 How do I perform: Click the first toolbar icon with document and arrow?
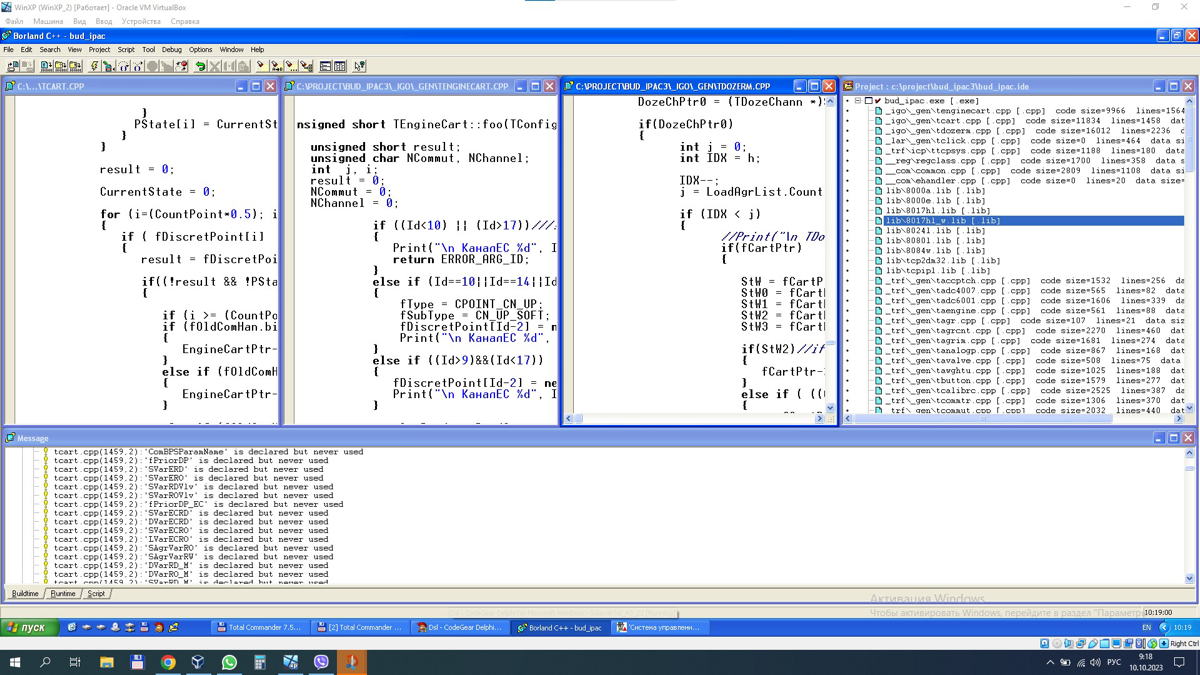click(13, 66)
